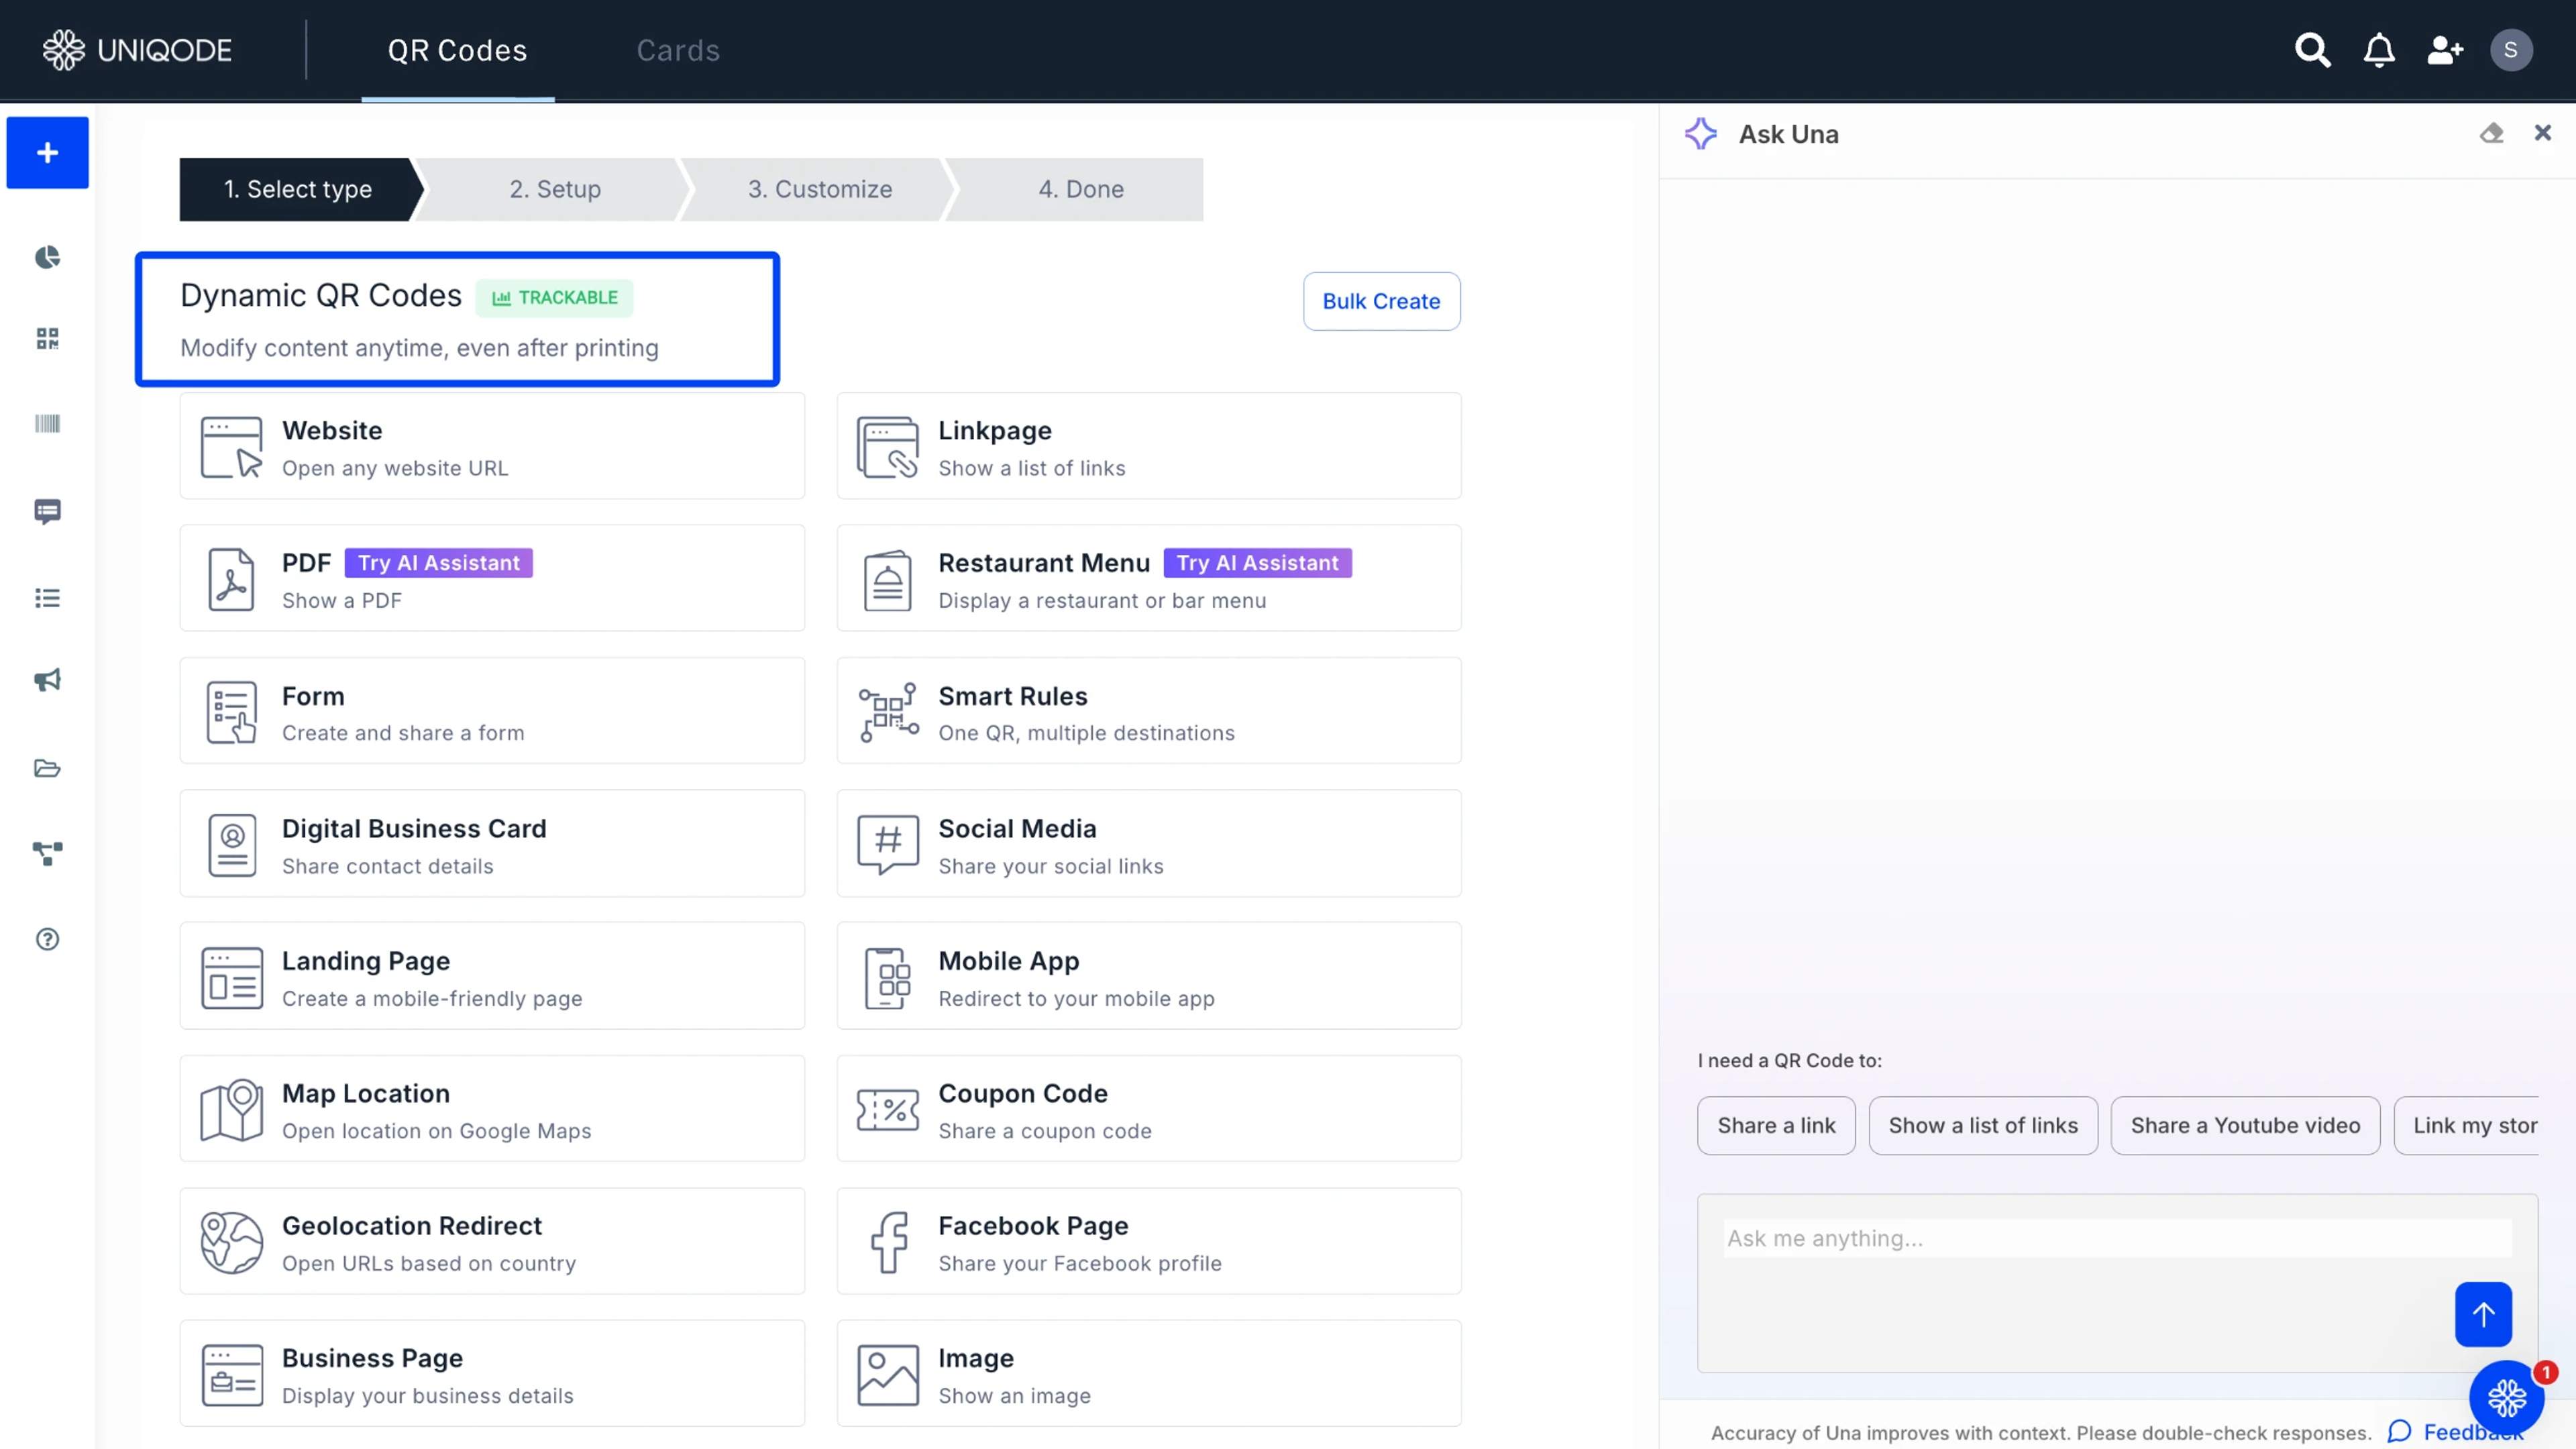
Task: Open the QR codes grid icon in sidebar
Action: (47, 339)
